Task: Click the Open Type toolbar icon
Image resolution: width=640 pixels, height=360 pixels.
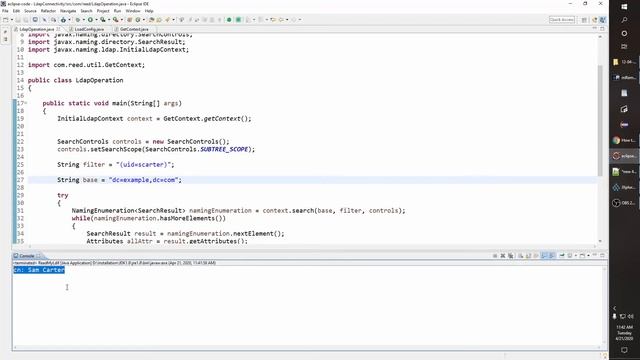Action: [x=151, y=20]
